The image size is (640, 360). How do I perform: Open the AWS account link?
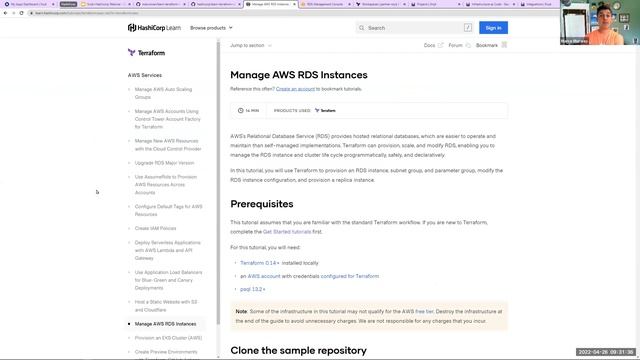click(x=264, y=276)
